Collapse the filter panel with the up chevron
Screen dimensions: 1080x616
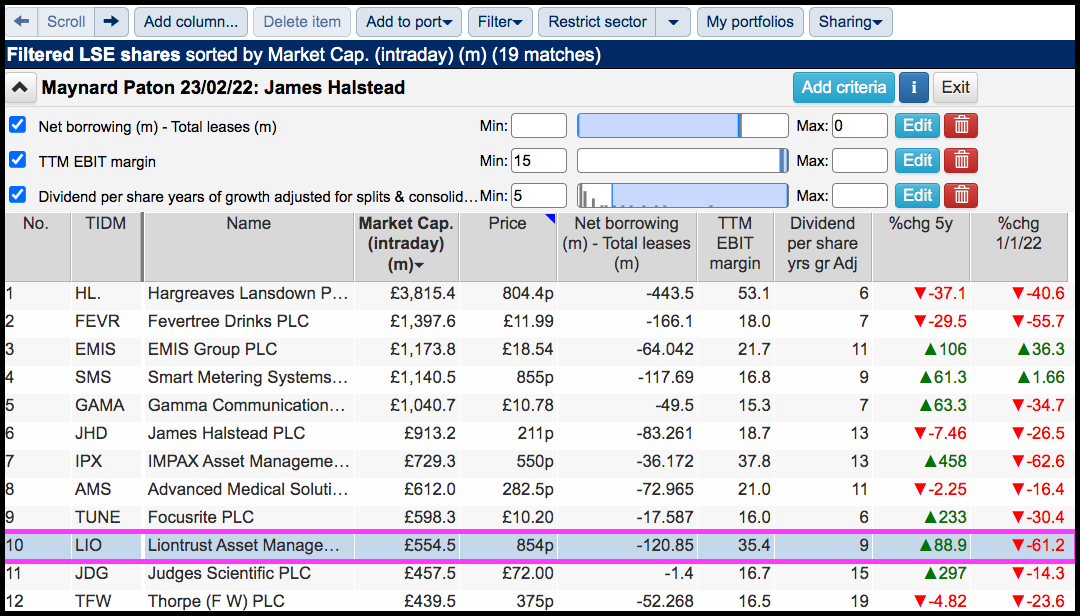(x=20, y=88)
